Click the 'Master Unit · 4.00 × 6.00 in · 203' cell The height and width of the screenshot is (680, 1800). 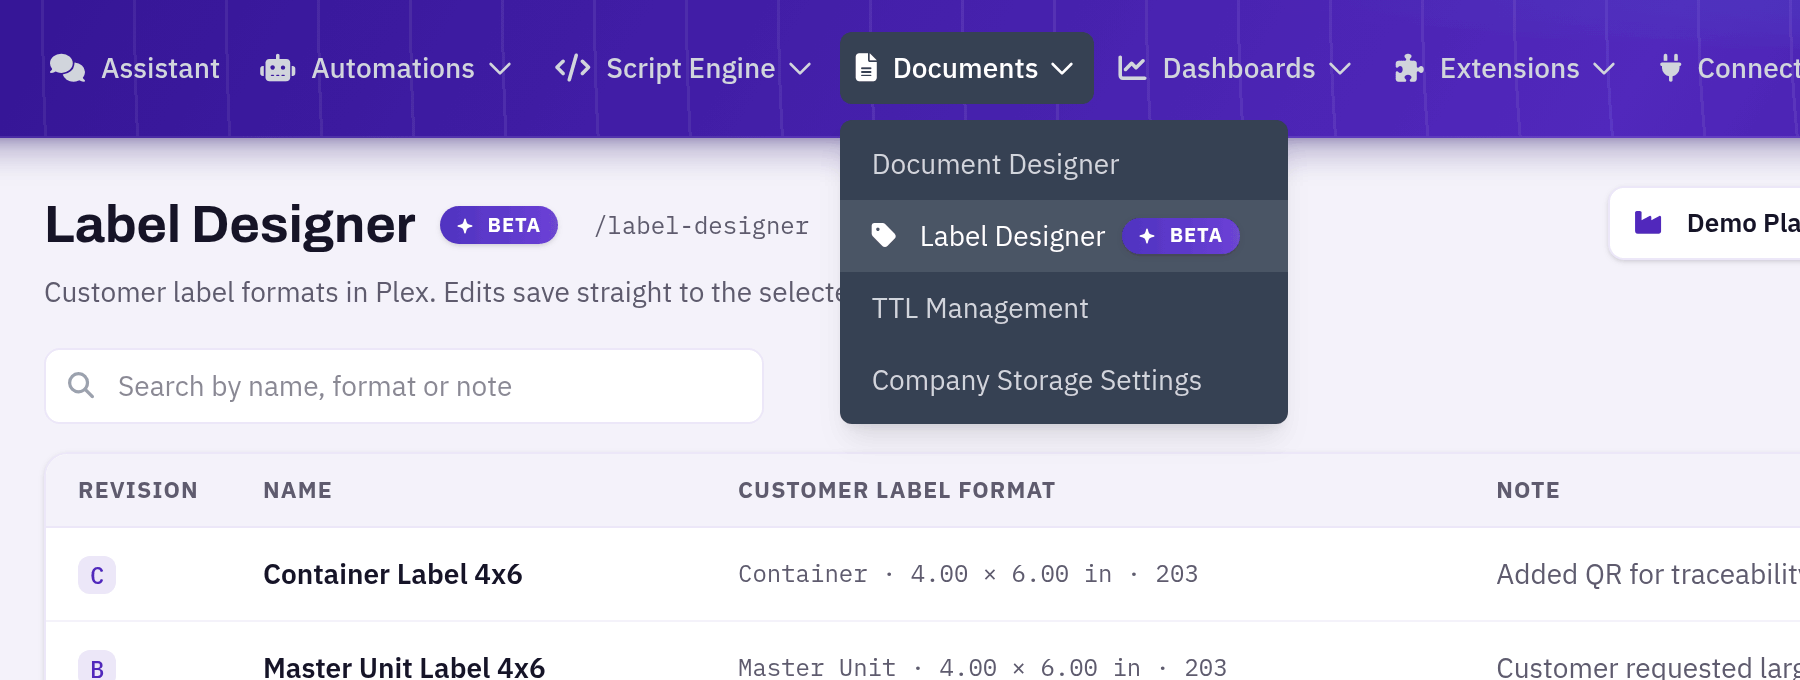point(982,667)
